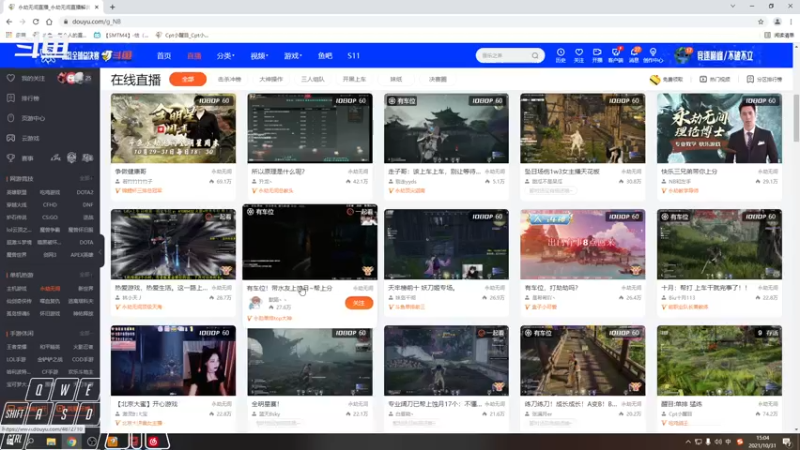Open the gamepad cloud gaming icon

click(11, 138)
